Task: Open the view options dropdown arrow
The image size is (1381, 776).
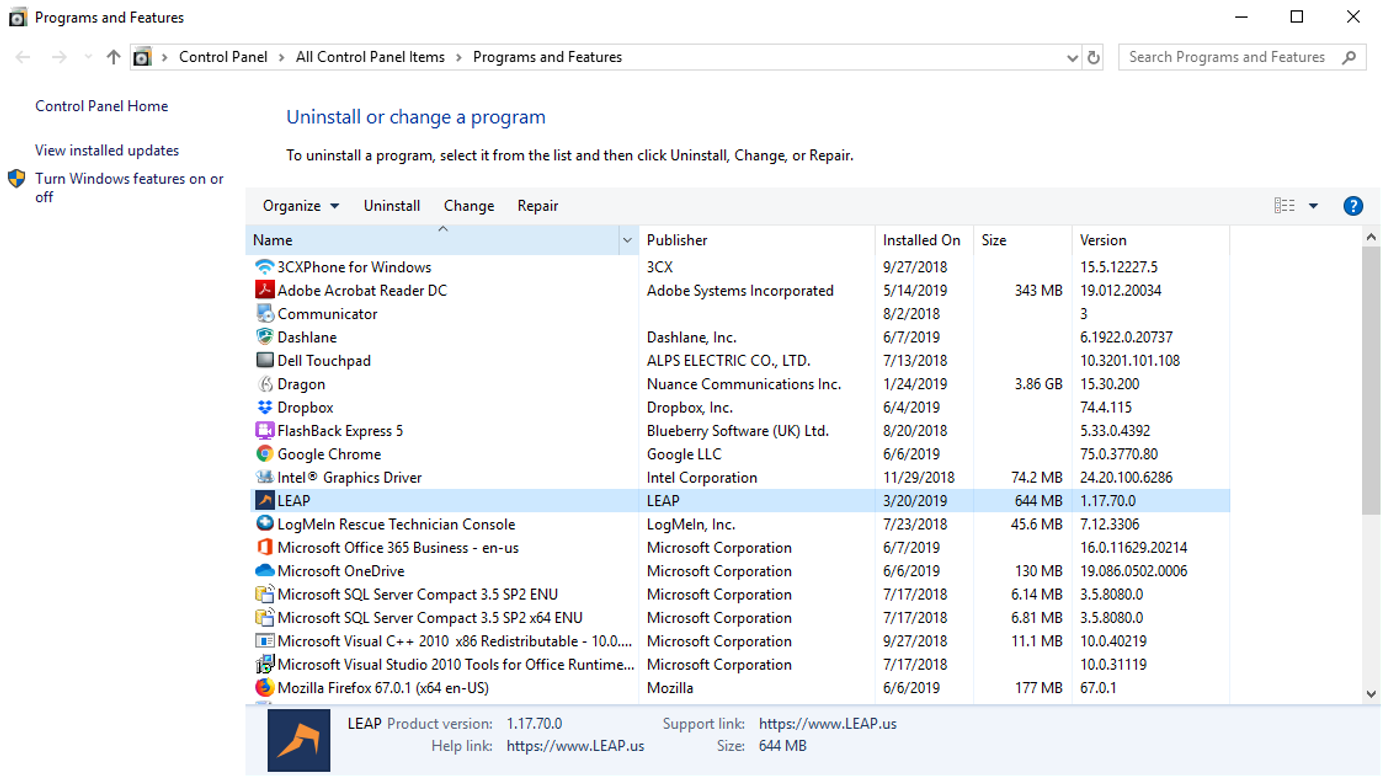Action: click(x=1313, y=206)
